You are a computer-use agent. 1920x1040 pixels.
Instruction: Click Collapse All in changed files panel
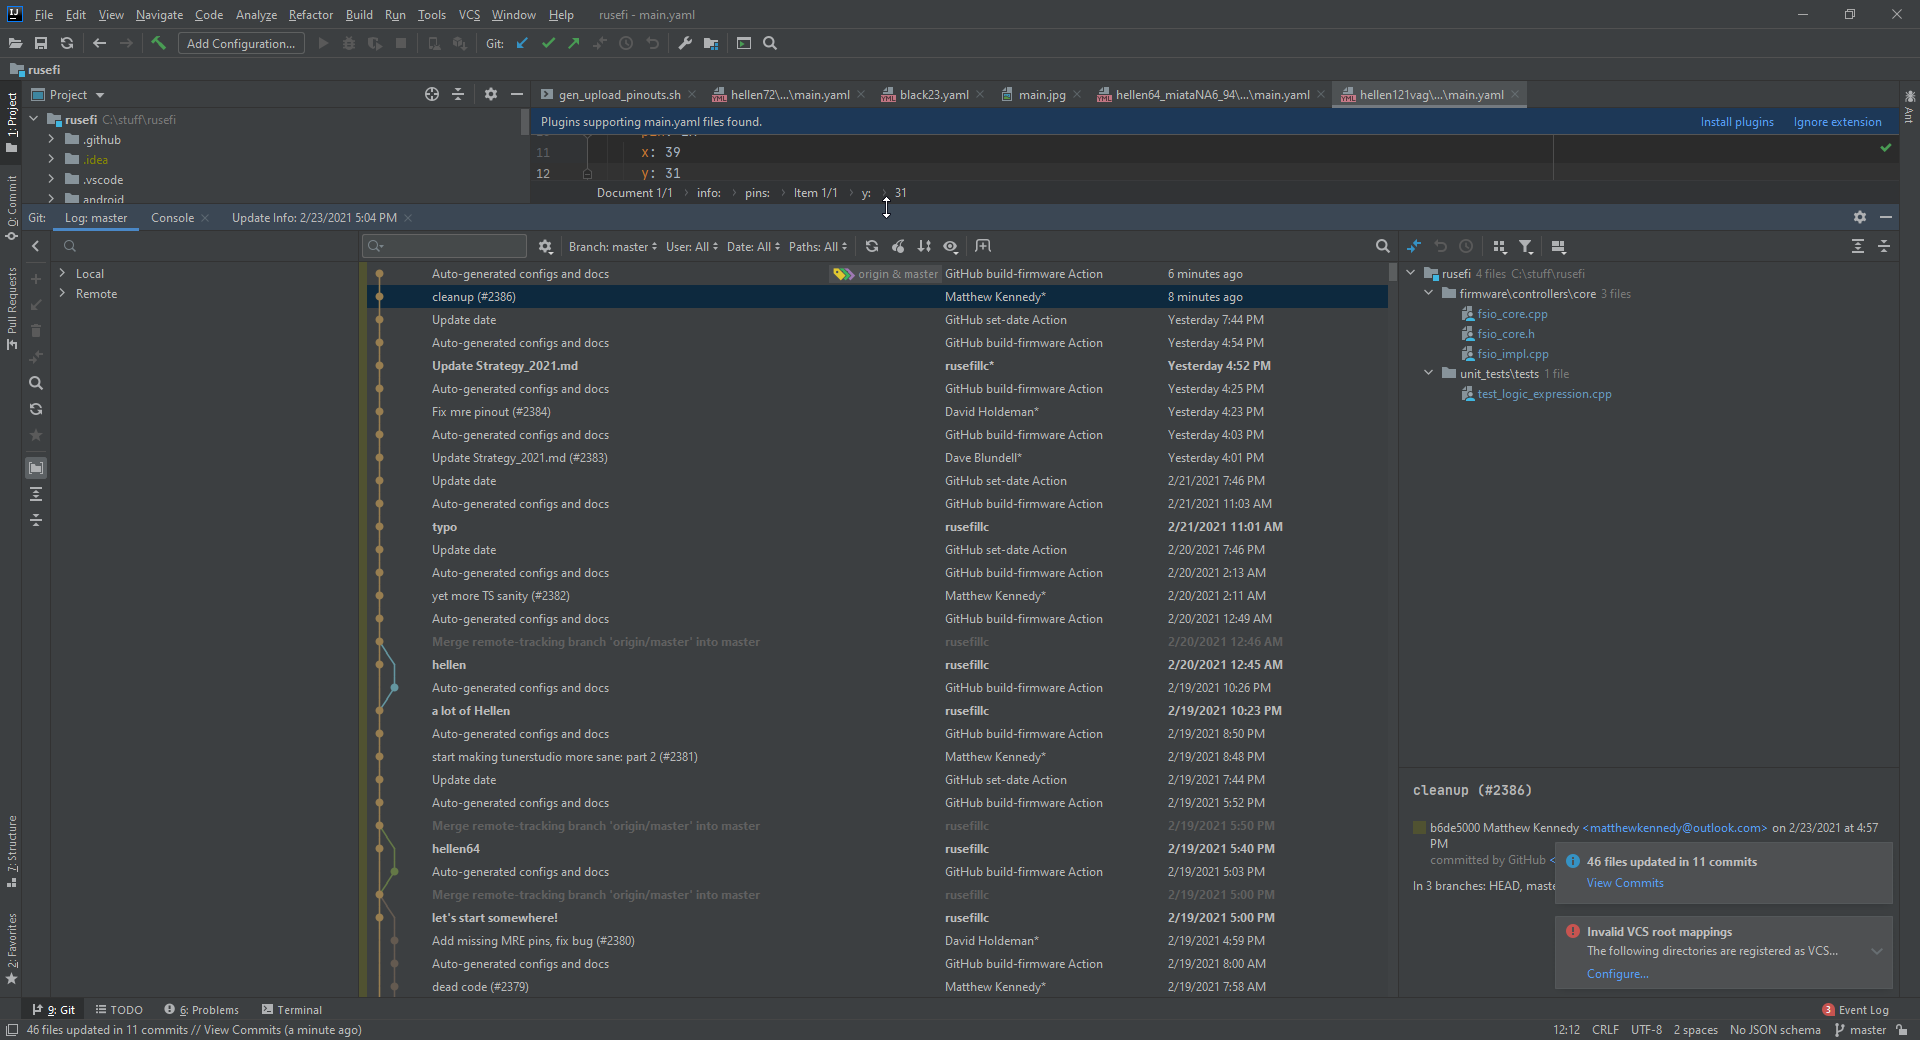click(x=1884, y=246)
